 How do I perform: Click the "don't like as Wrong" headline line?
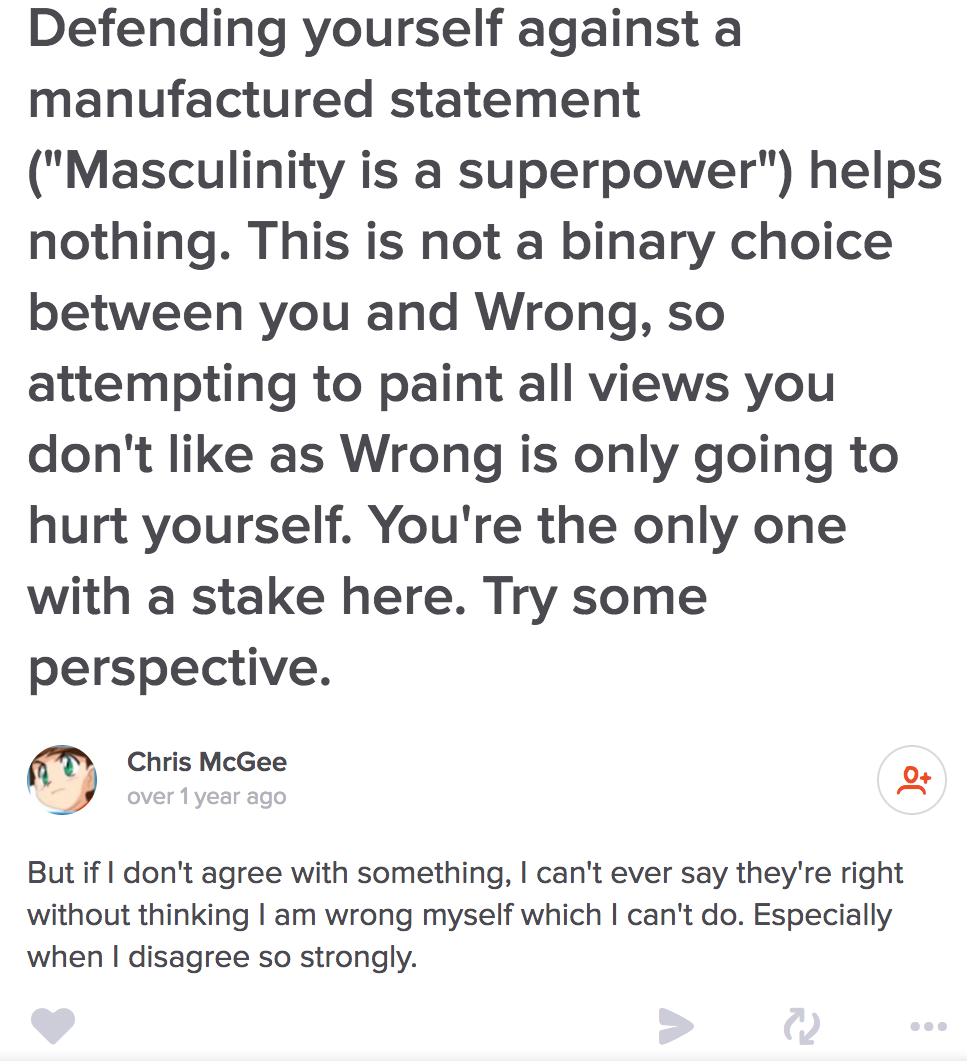pos(463,455)
